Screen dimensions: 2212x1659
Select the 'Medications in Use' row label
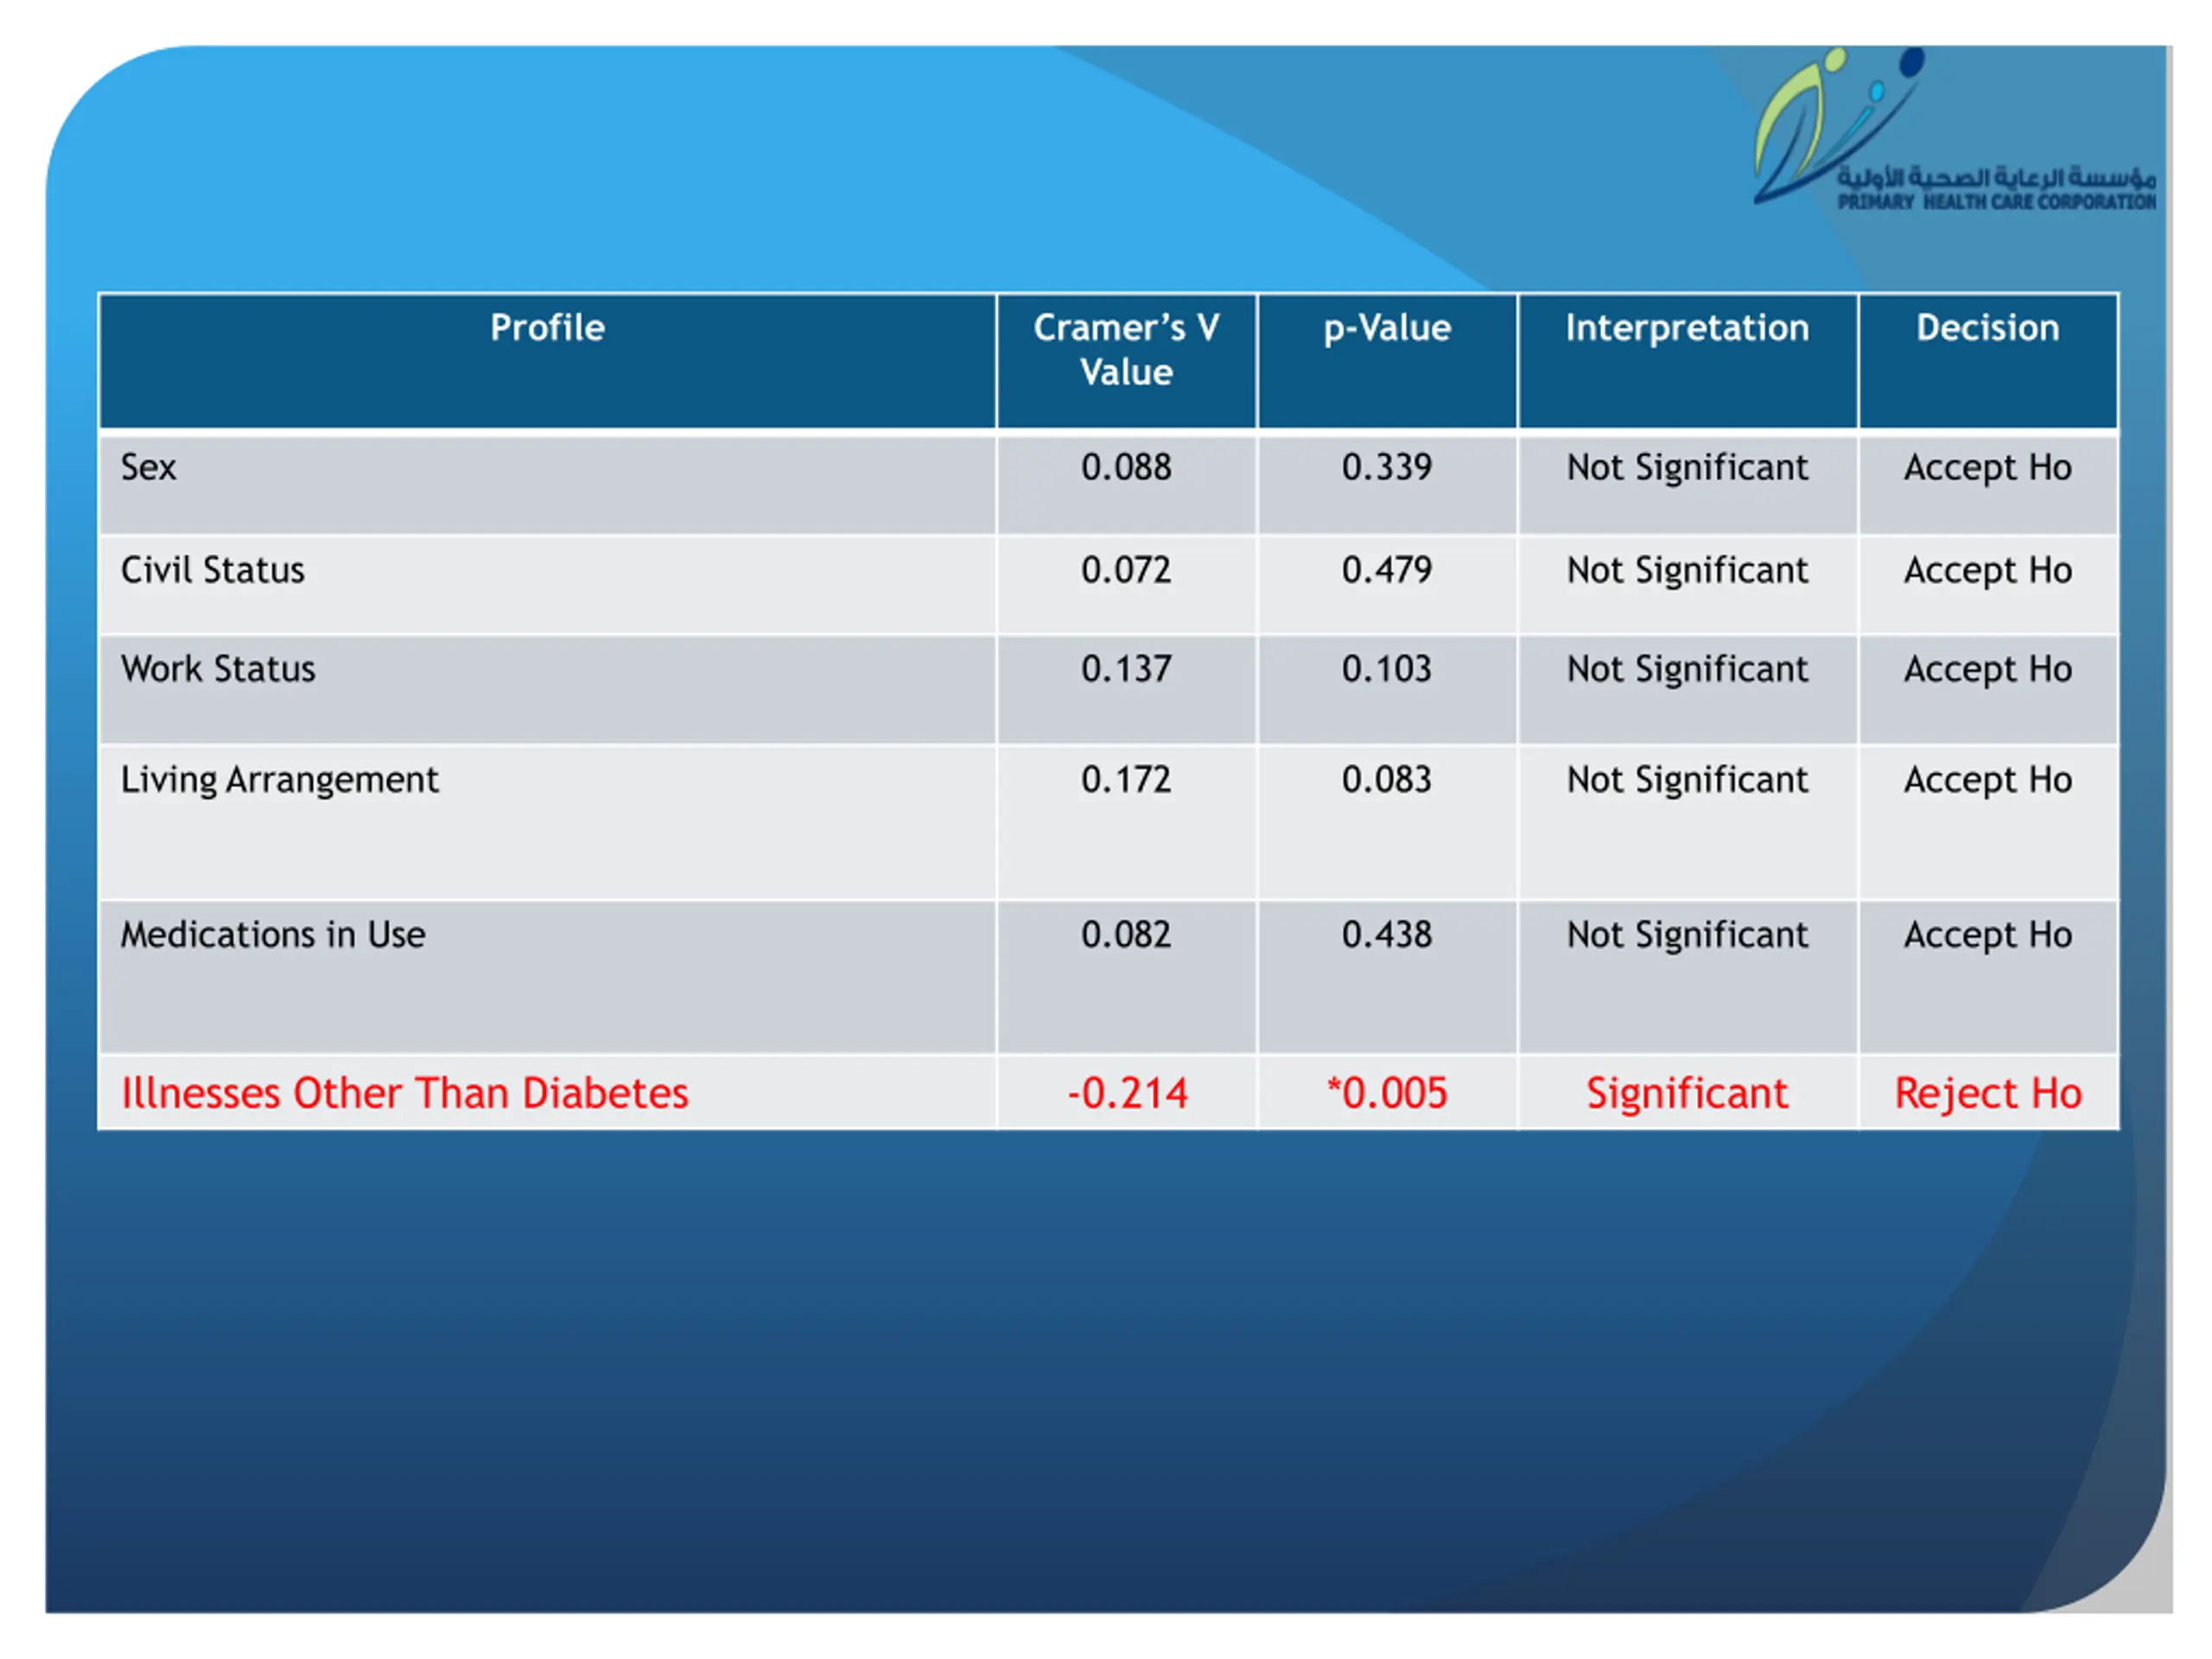click(x=273, y=935)
